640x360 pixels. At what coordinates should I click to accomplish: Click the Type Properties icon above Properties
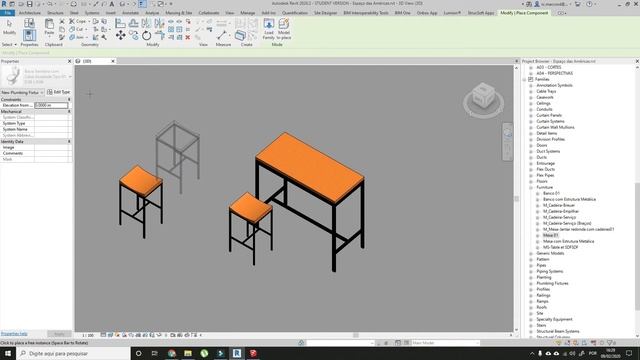[x=29, y=23]
